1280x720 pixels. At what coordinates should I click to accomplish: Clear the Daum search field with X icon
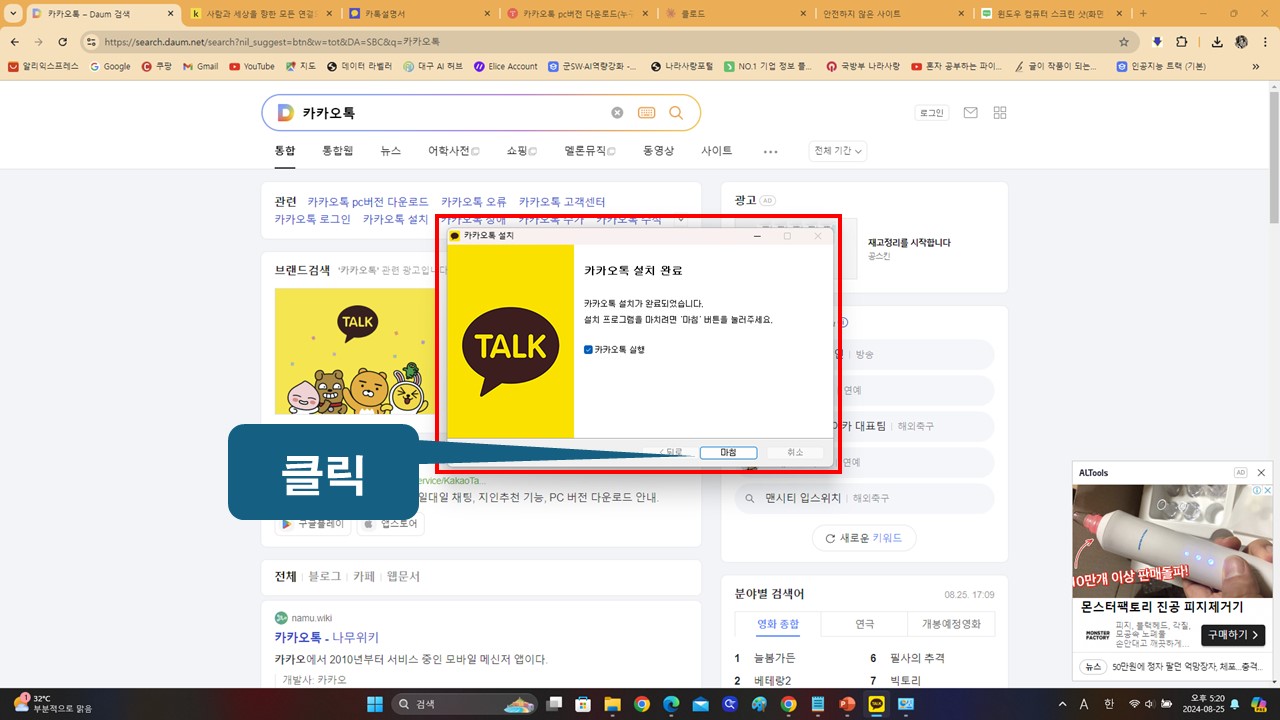coord(617,113)
